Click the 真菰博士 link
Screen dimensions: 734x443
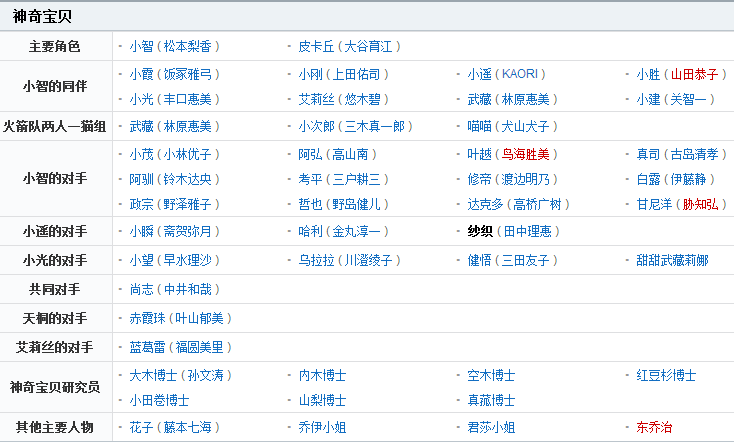click(491, 400)
